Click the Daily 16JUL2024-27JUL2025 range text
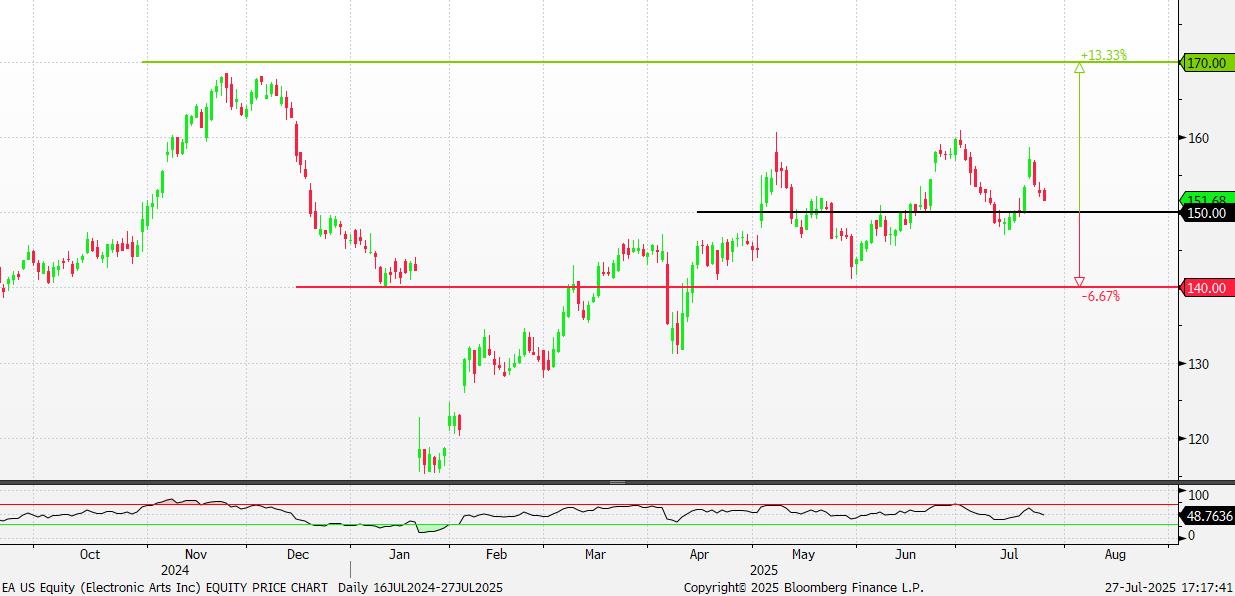 pos(420,587)
